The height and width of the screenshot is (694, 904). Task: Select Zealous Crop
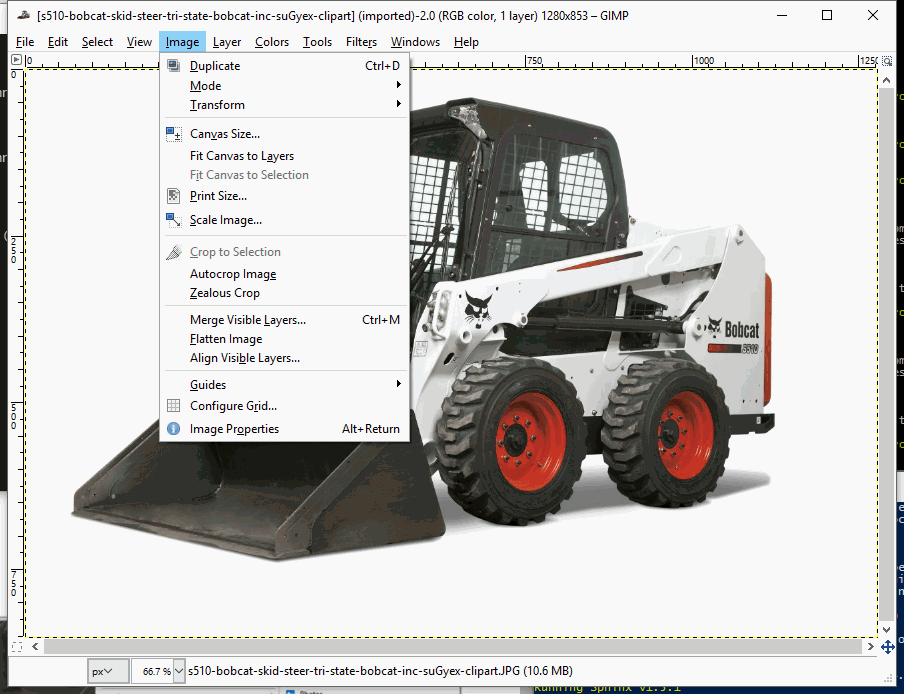pos(285,293)
